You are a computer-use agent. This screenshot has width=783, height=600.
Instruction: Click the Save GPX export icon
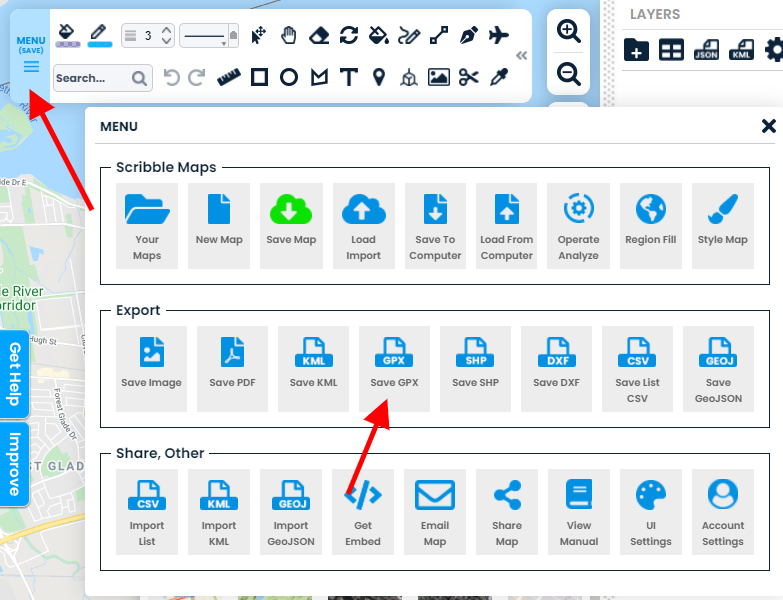click(394, 367)
